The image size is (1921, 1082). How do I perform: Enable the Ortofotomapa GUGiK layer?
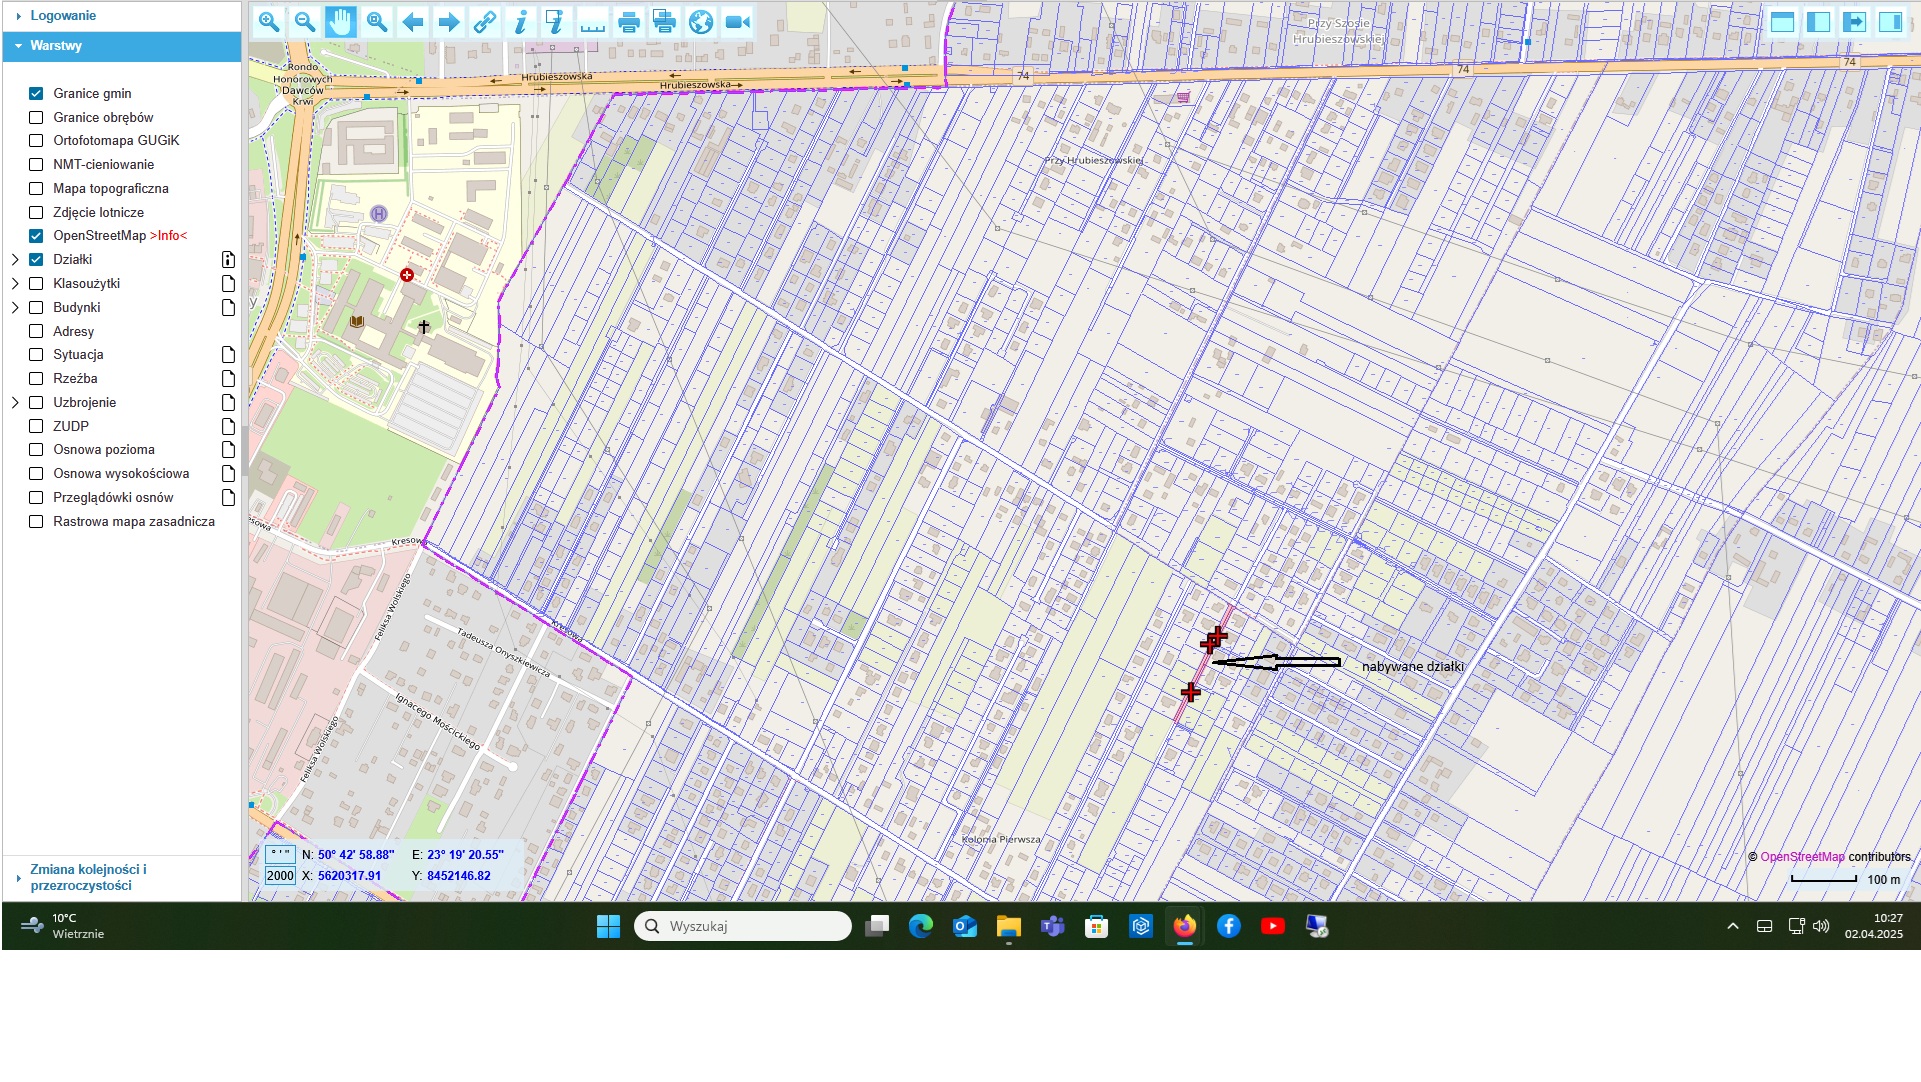point(36,141)
